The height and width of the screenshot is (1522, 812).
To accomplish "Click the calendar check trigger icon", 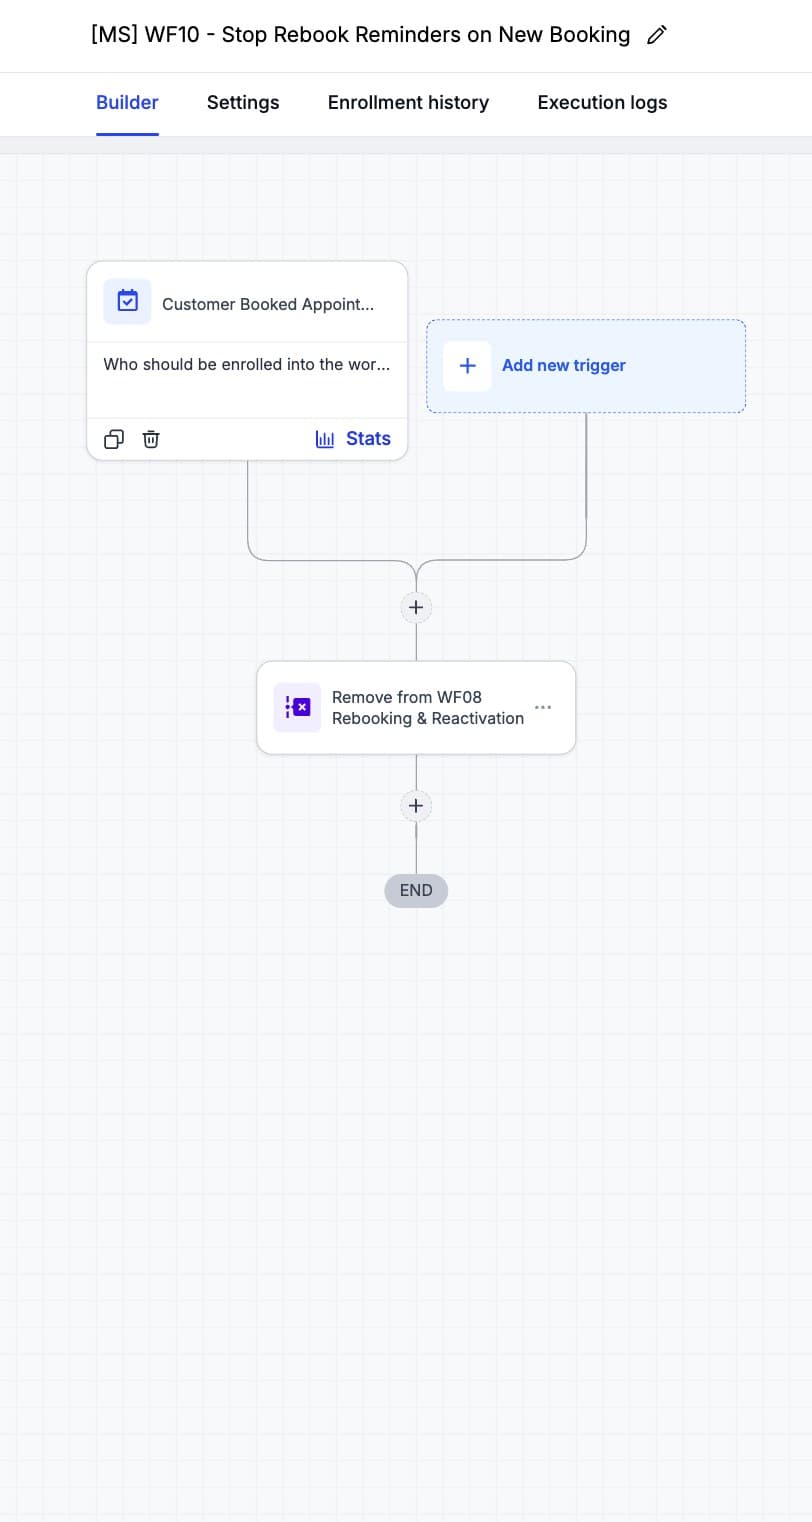I will pos(127,301).
